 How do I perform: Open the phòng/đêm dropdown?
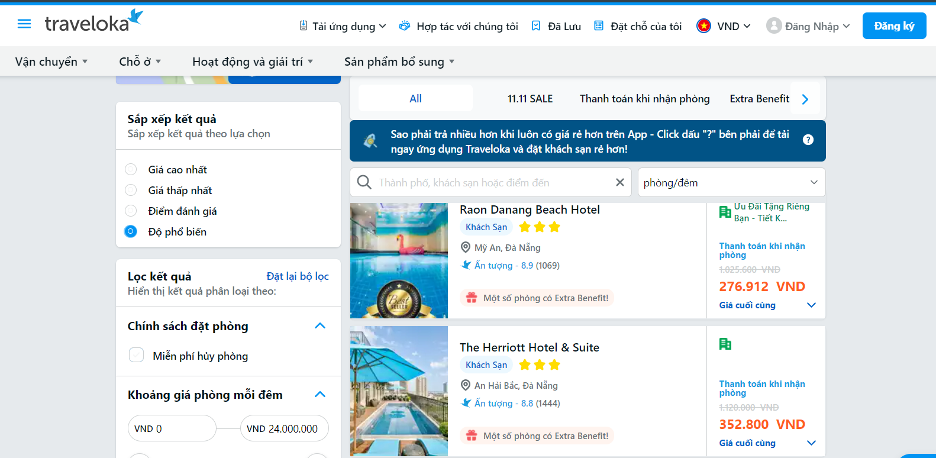(x=731, y=183)
